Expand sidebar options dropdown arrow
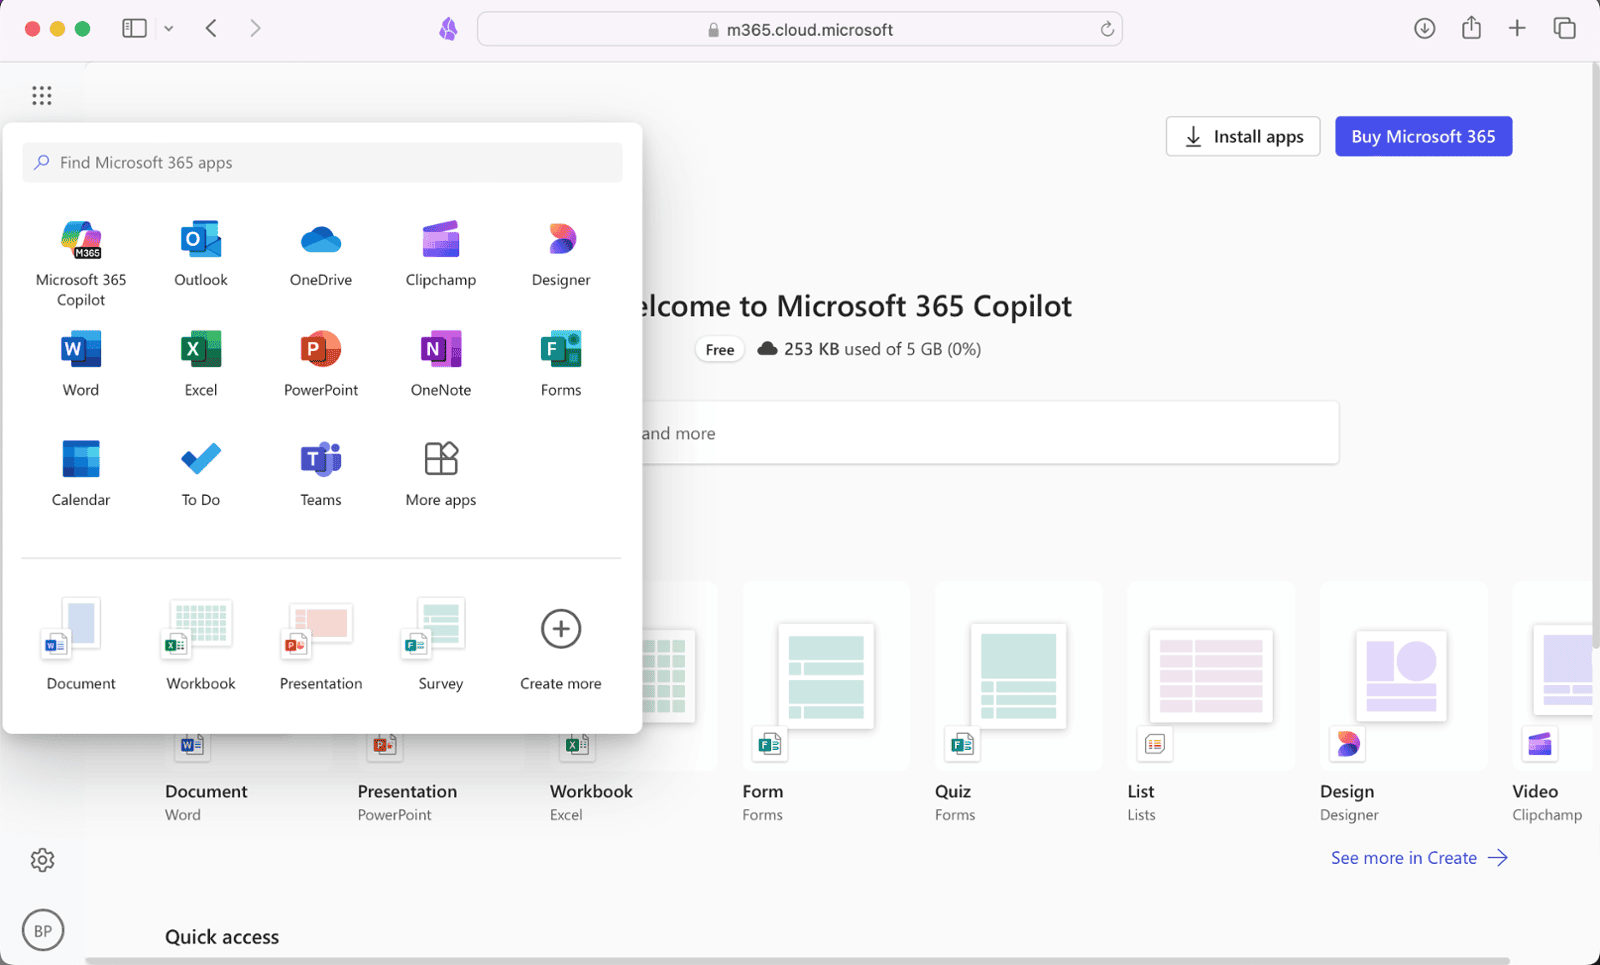 tap(169, 28)
